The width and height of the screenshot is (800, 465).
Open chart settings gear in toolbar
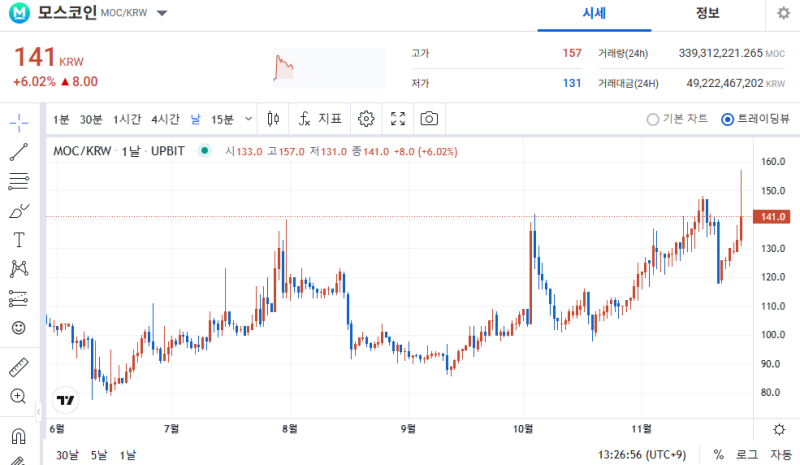(366, 119)
